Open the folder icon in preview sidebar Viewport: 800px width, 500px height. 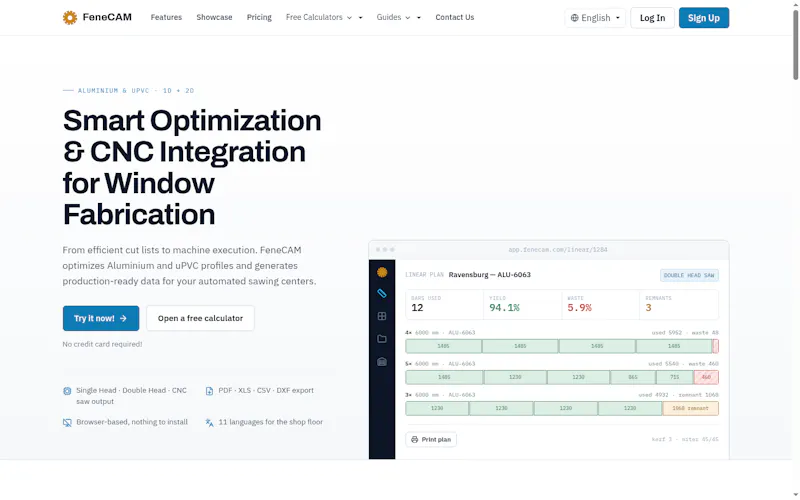pos(382,339)
